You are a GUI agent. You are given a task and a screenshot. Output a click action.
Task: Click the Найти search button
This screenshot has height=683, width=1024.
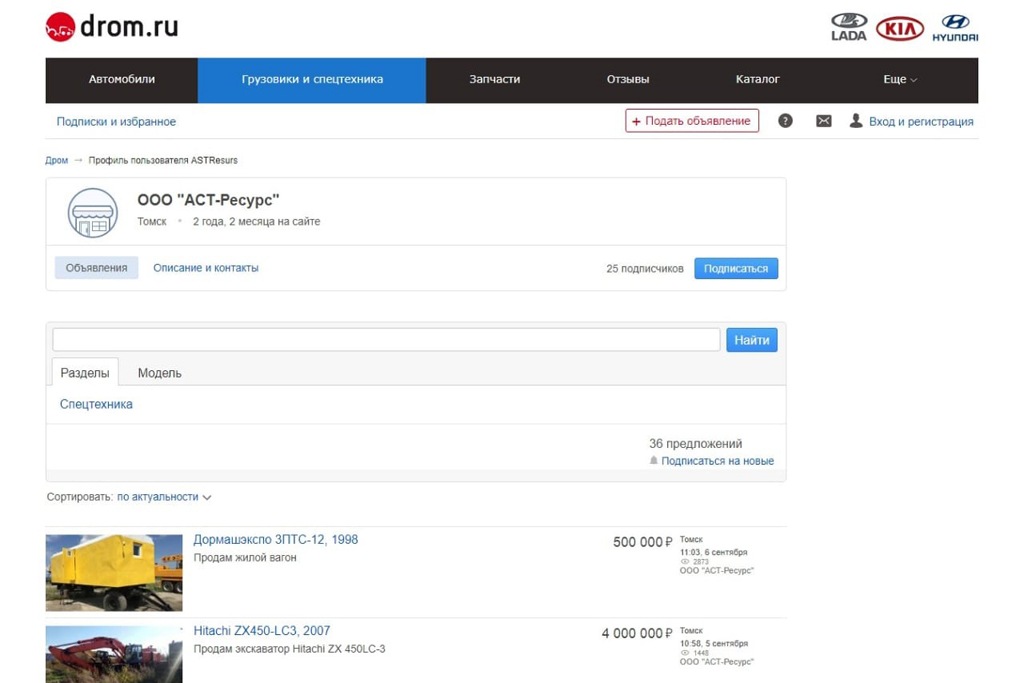point(751,340)
